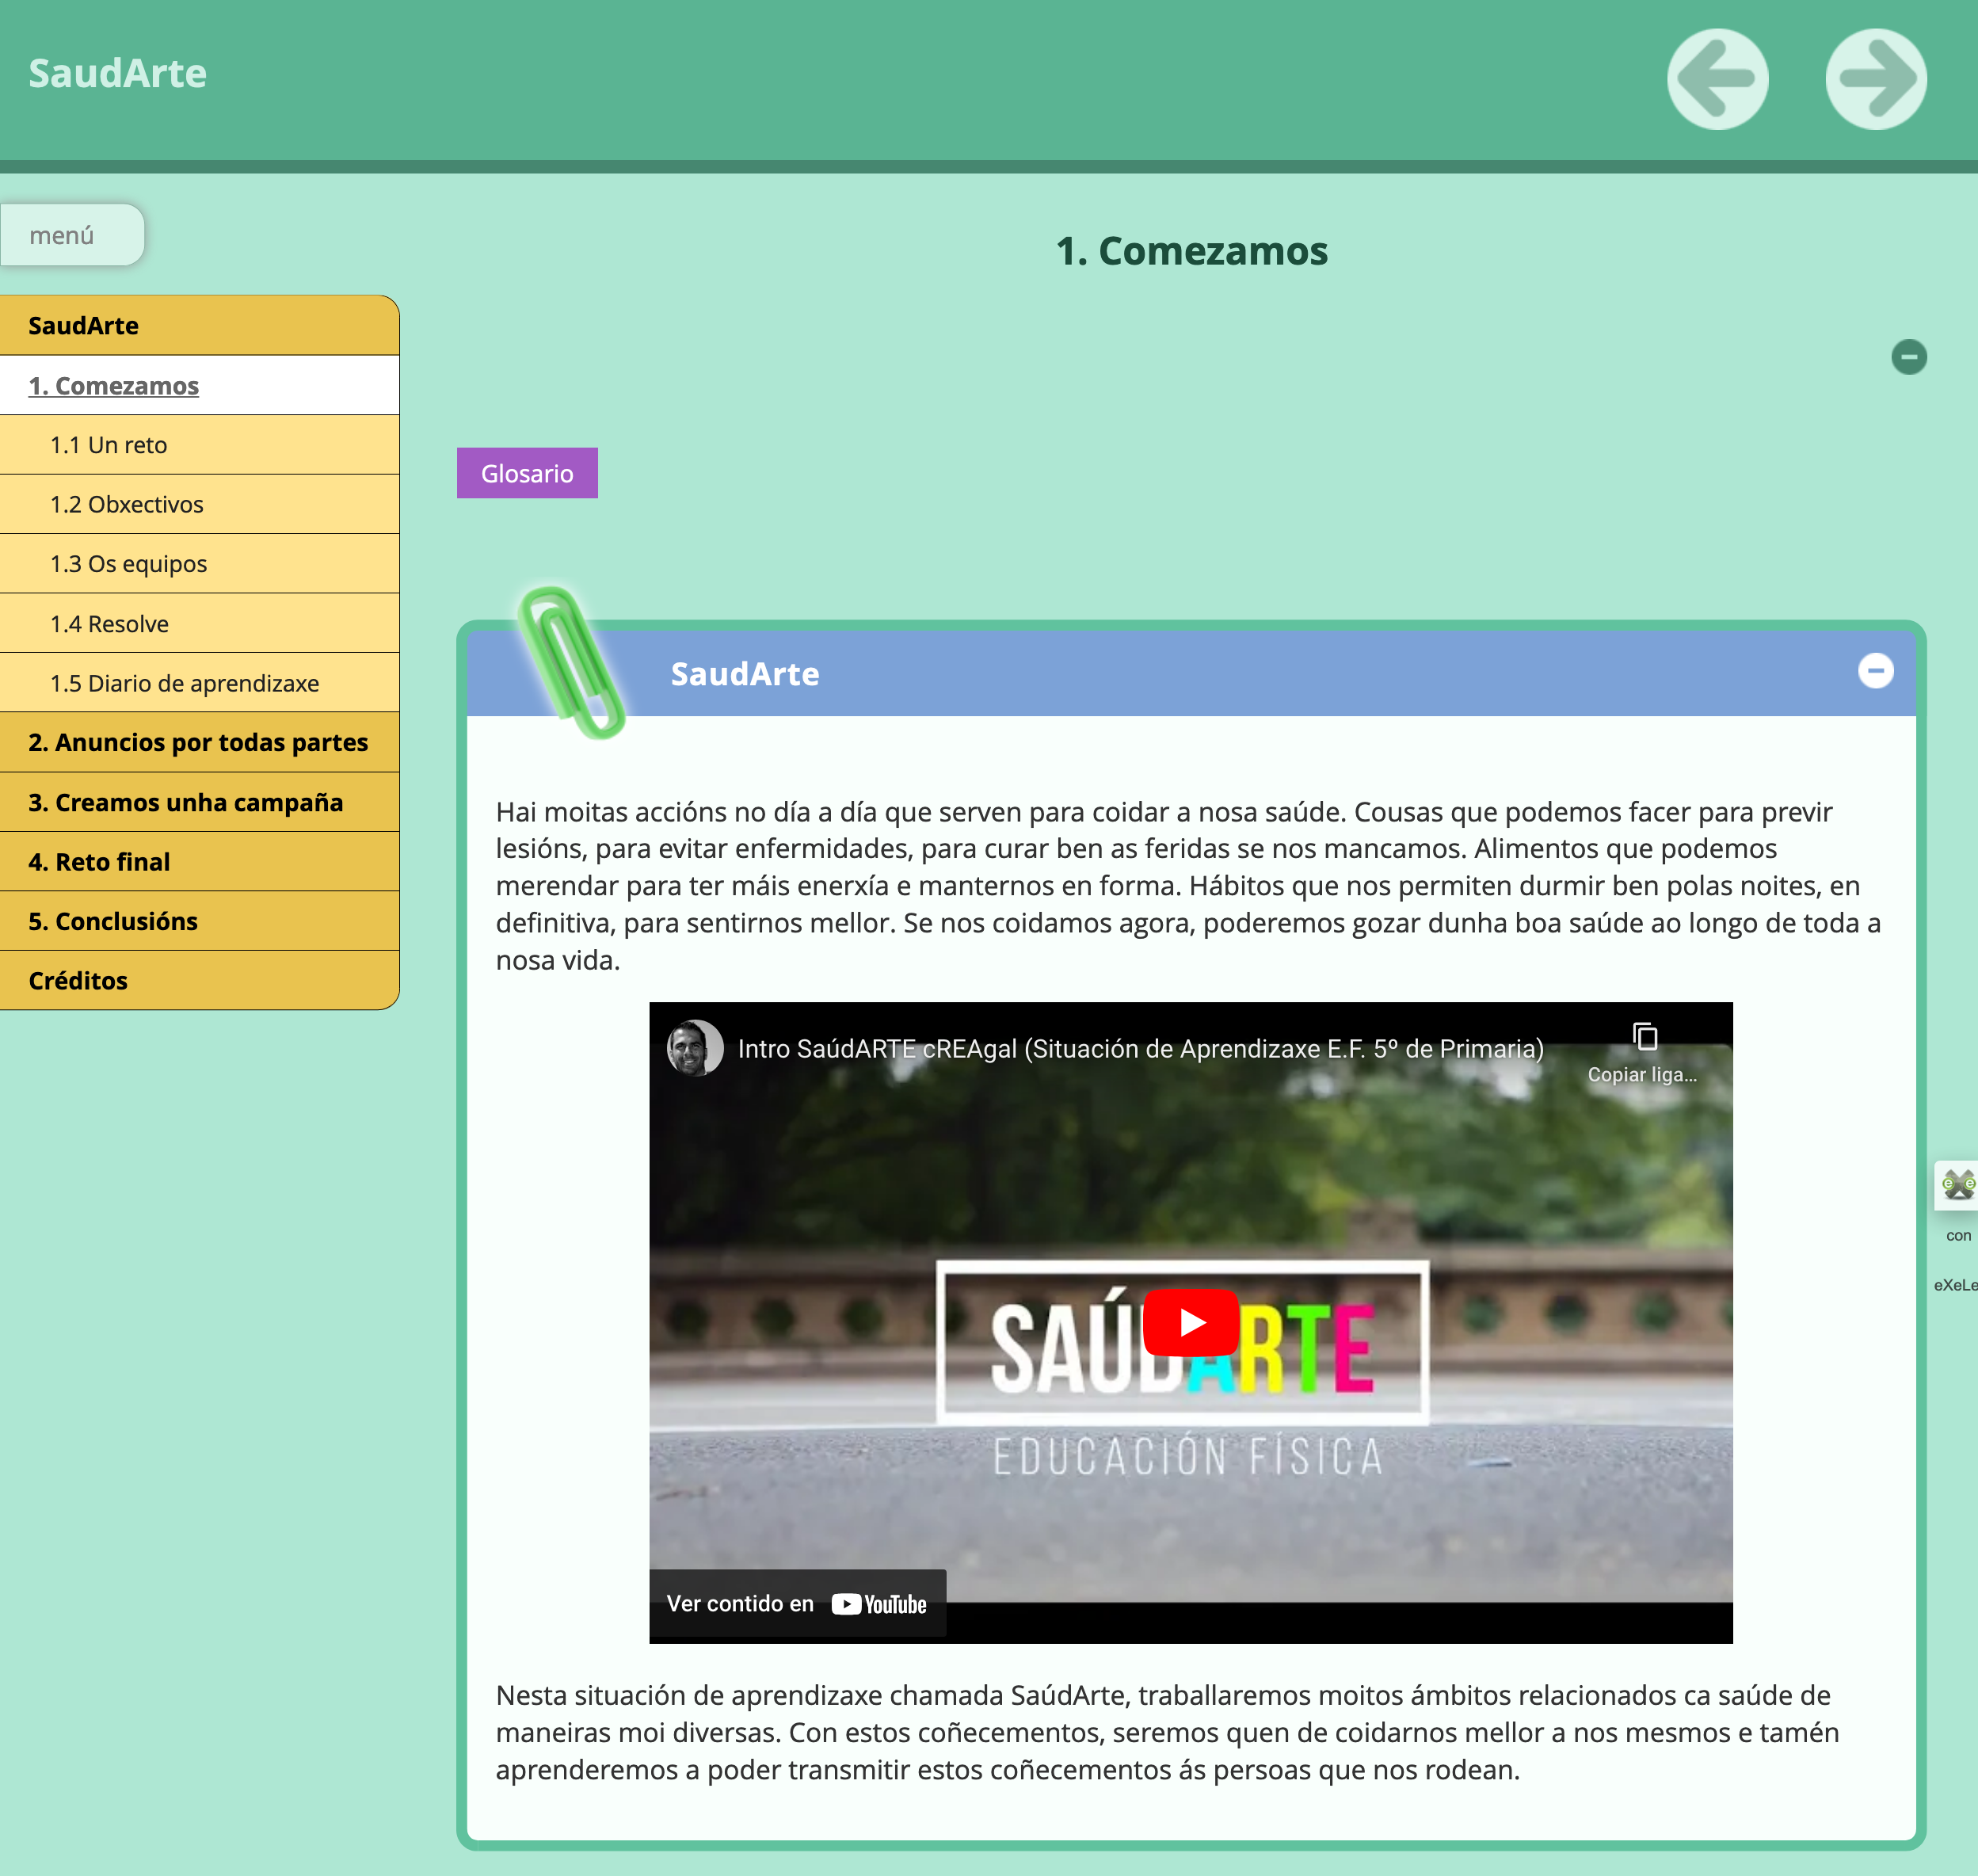Select 1.2 Obxectivos in menu
Screen dimensions: 1978x1876
tap(126, 504)
